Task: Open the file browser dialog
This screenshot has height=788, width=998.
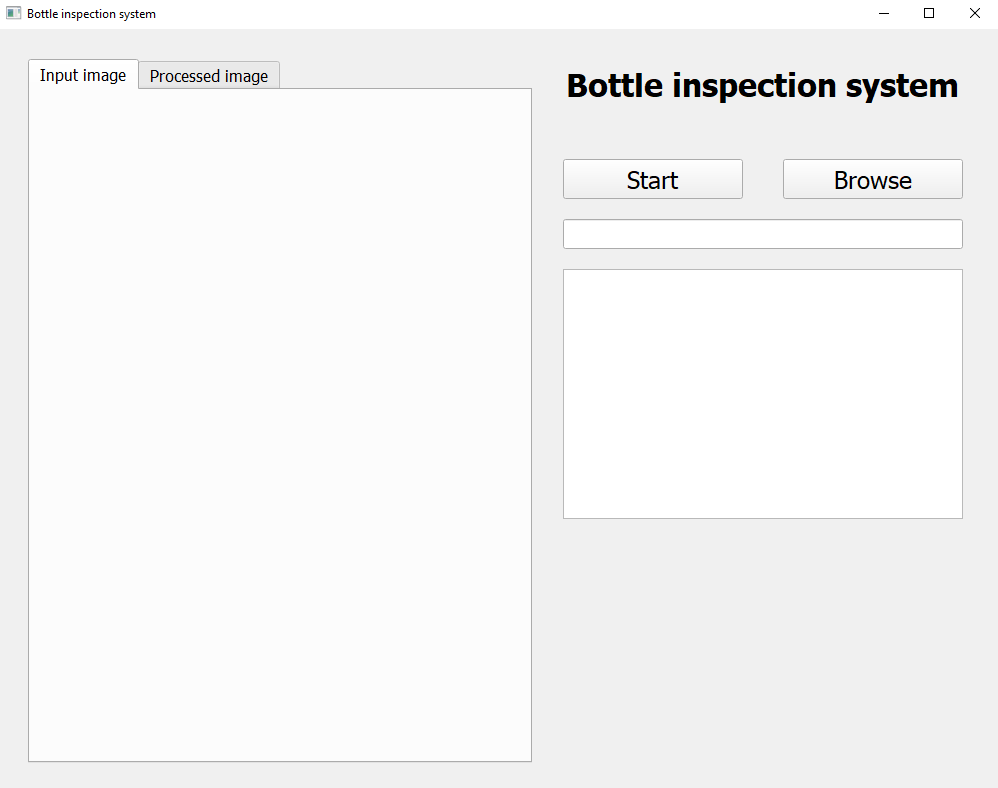Action: click(871, 179)
